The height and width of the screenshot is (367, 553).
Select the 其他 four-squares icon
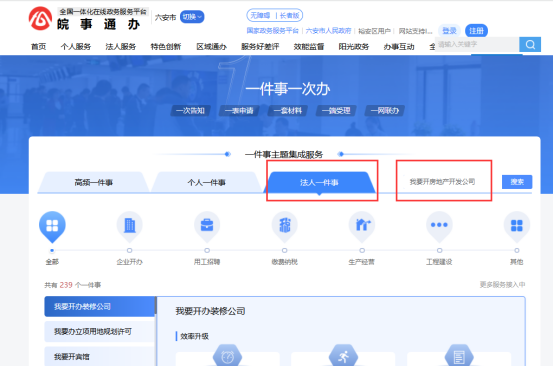pos(517,226)
